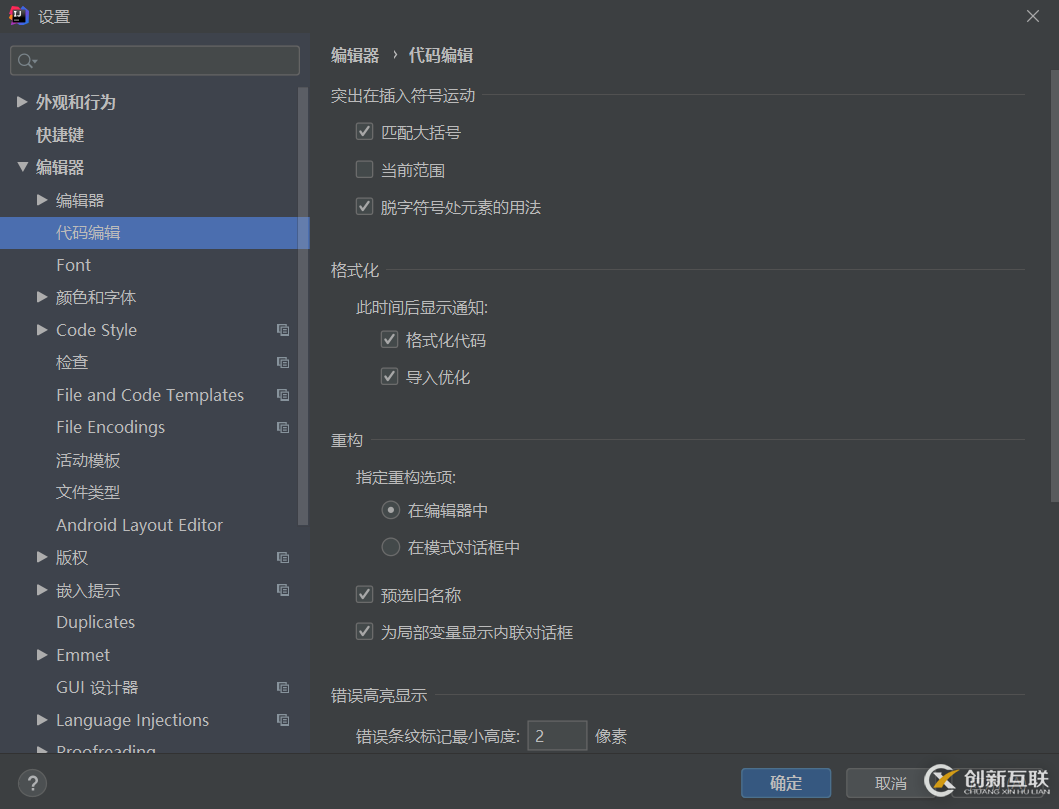
Task: Click the 确定 button
Action: [x=786, y=783]
